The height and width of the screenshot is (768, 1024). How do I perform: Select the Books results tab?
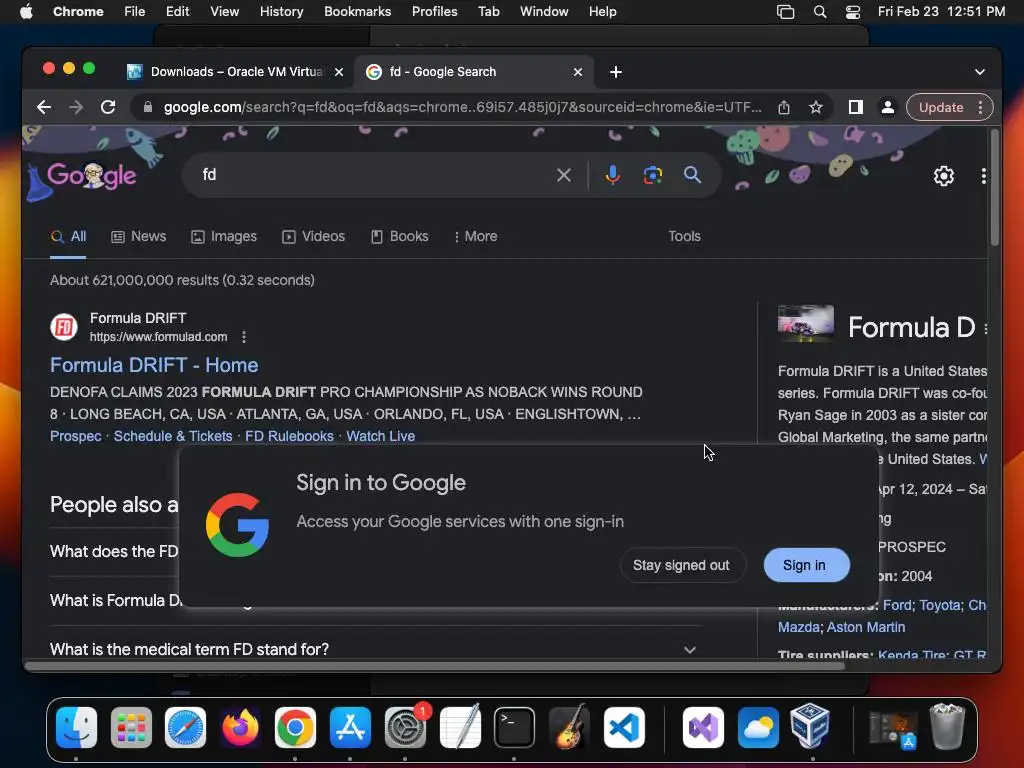400,236
